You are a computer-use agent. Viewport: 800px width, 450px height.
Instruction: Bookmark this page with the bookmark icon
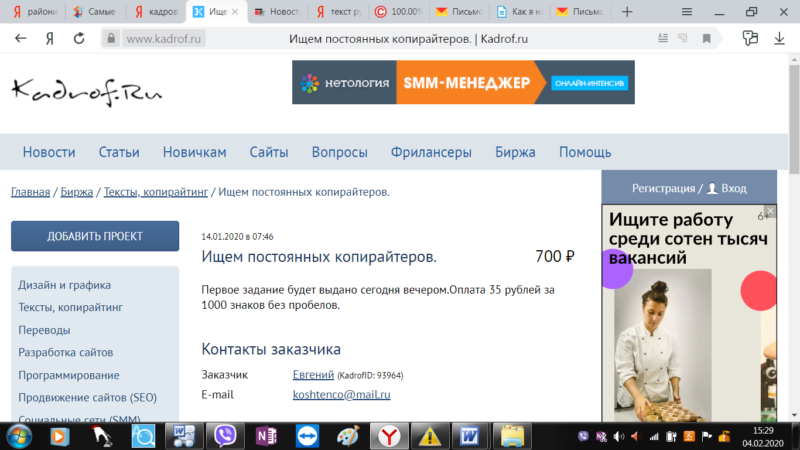[x=707, y=38]
